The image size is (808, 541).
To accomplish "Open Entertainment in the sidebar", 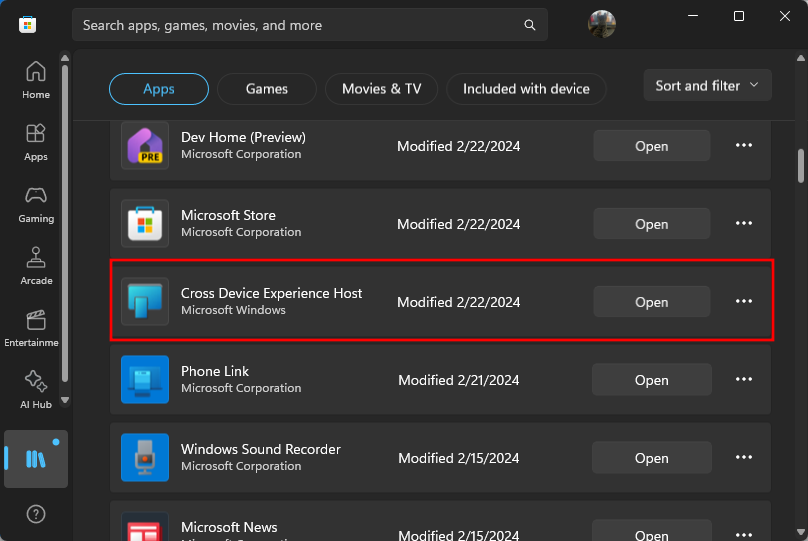I will pyautogui.click(x=32, y=328).
